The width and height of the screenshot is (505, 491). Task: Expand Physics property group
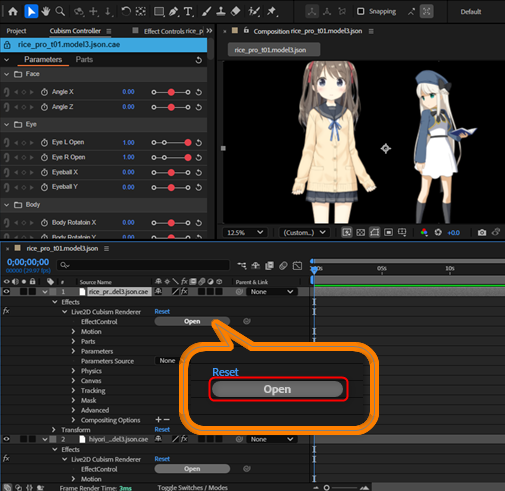point(73,371)
